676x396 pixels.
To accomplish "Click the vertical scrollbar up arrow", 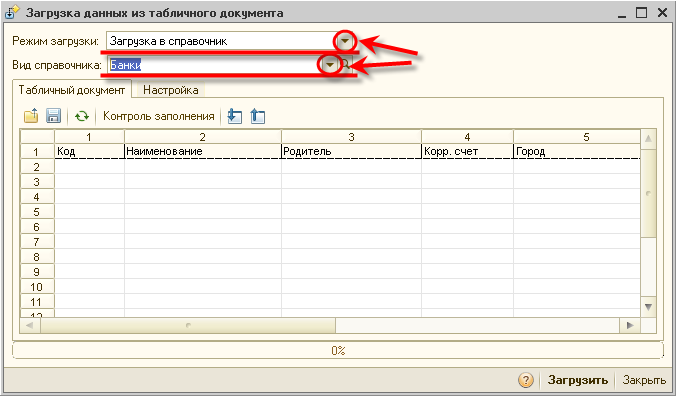I will click(x=648, y=139).
